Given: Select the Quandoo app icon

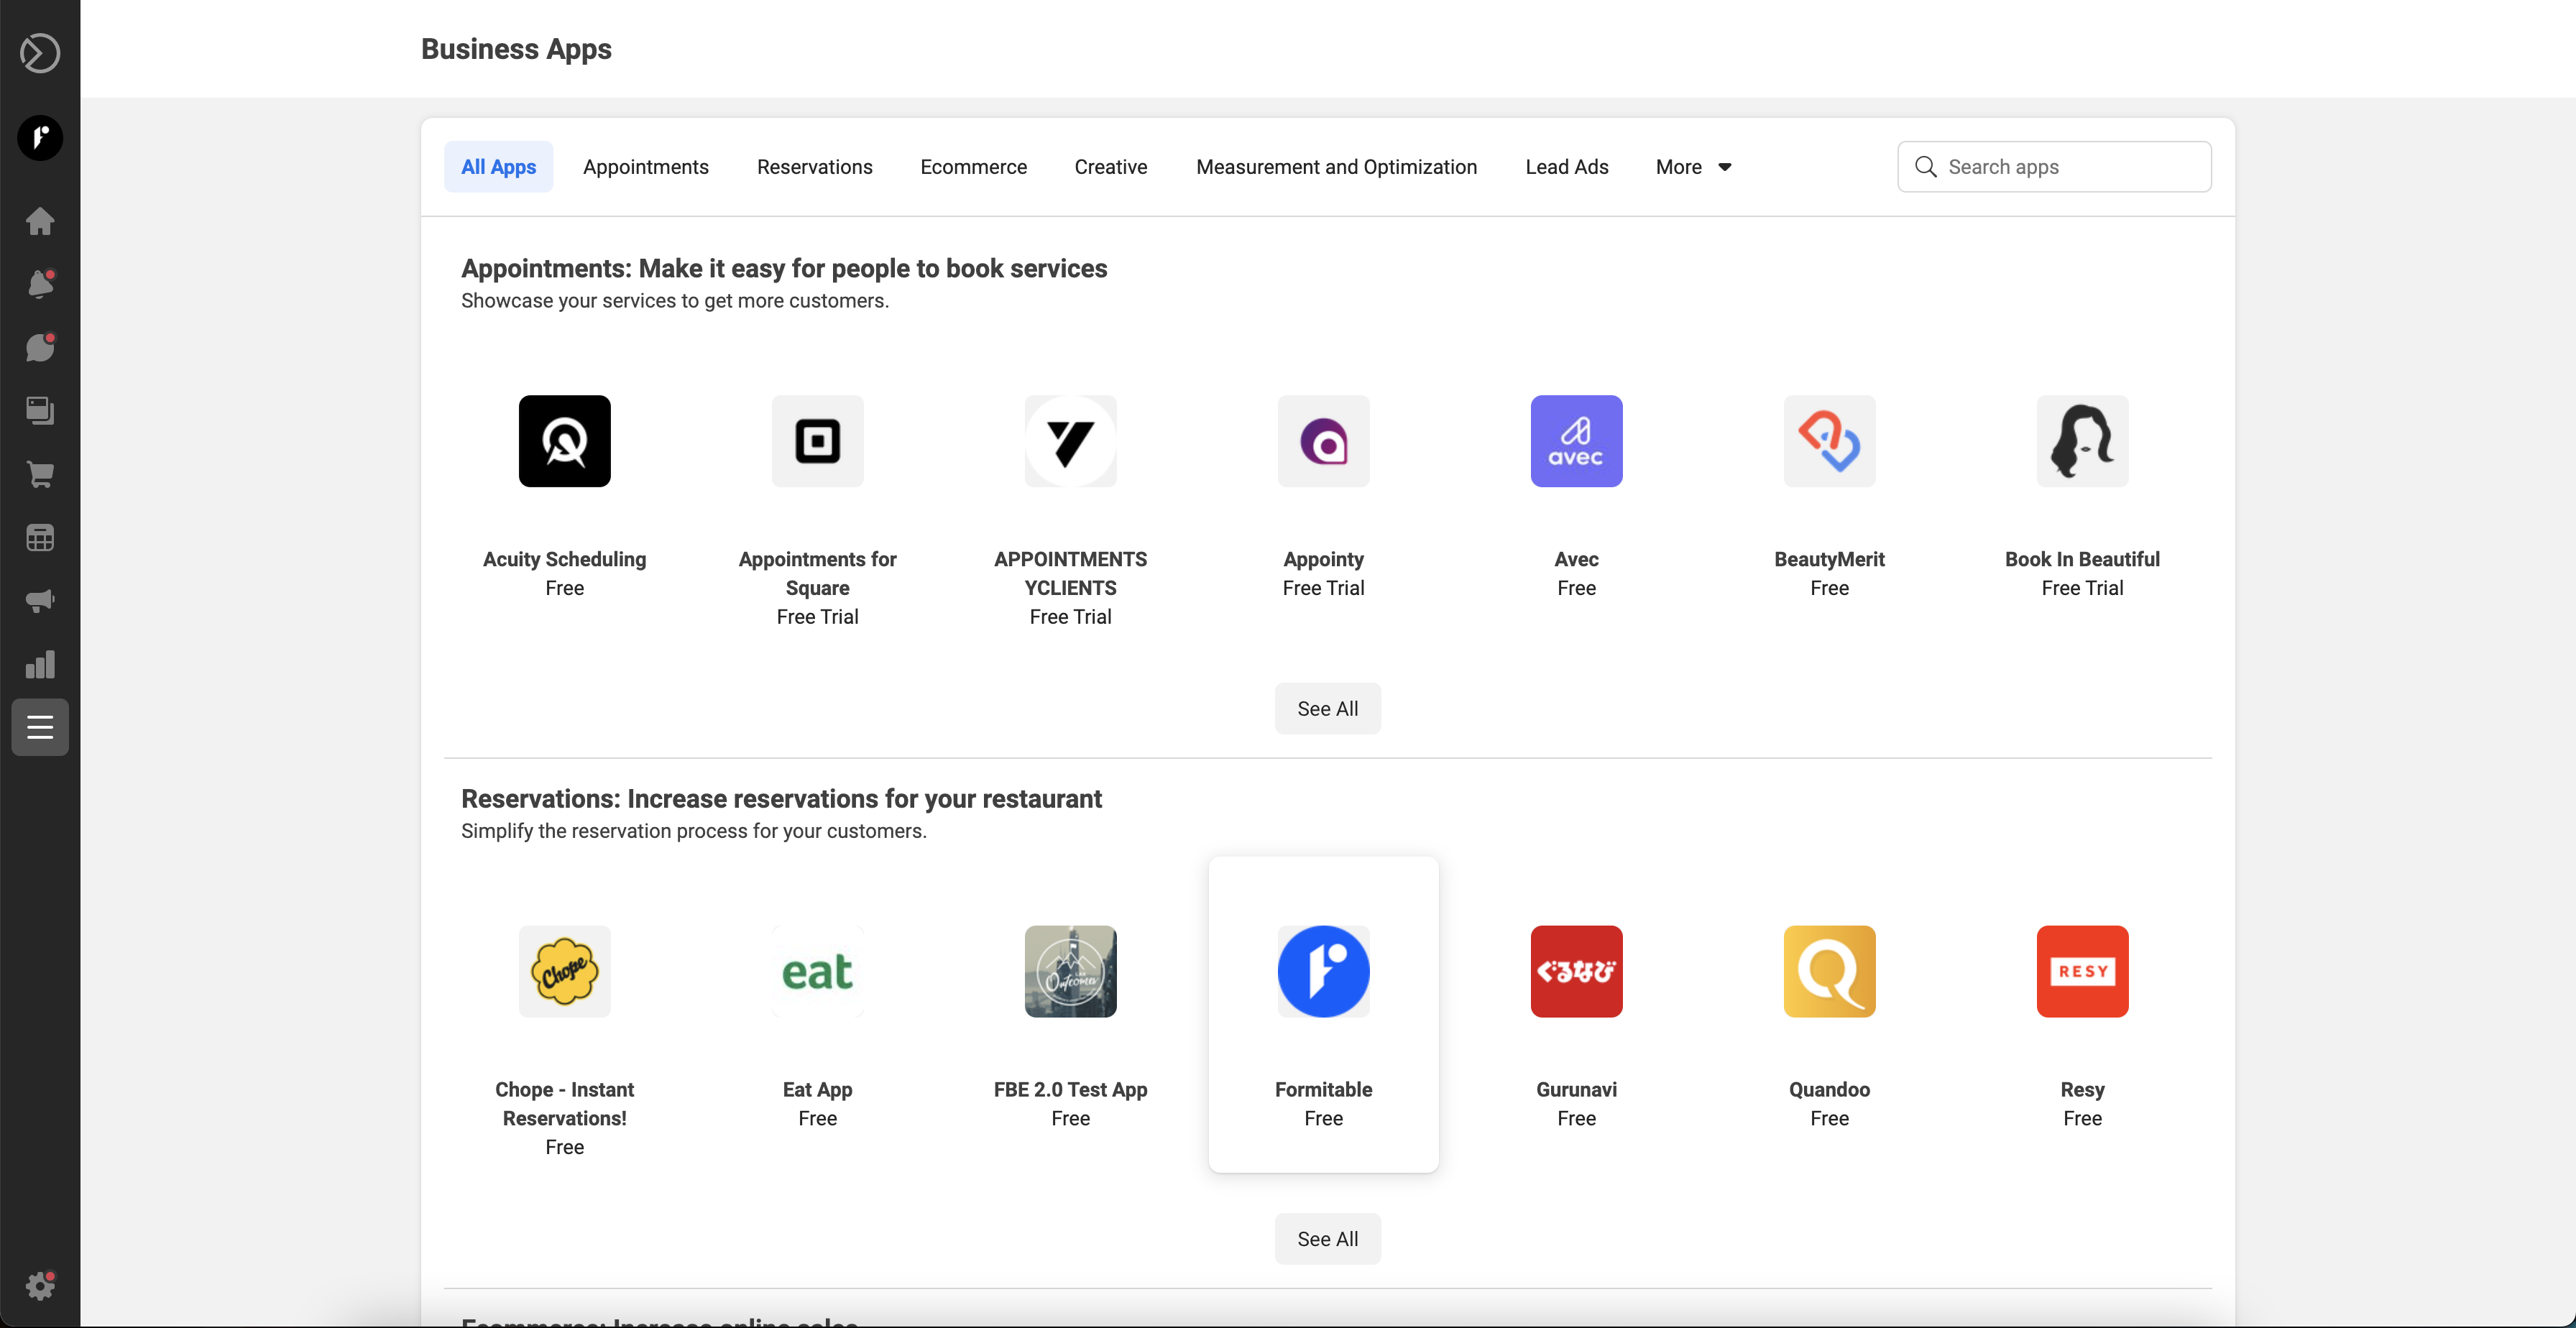Looking at the screenshot, I should 1829,971.
